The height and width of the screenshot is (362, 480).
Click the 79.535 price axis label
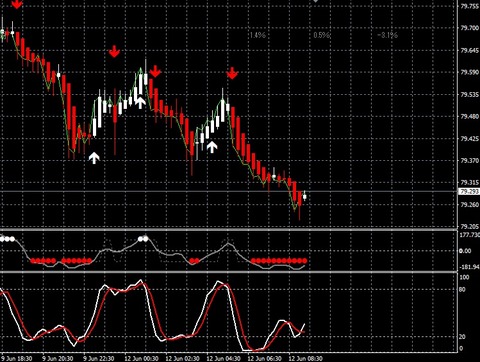(x=470, y=95)
